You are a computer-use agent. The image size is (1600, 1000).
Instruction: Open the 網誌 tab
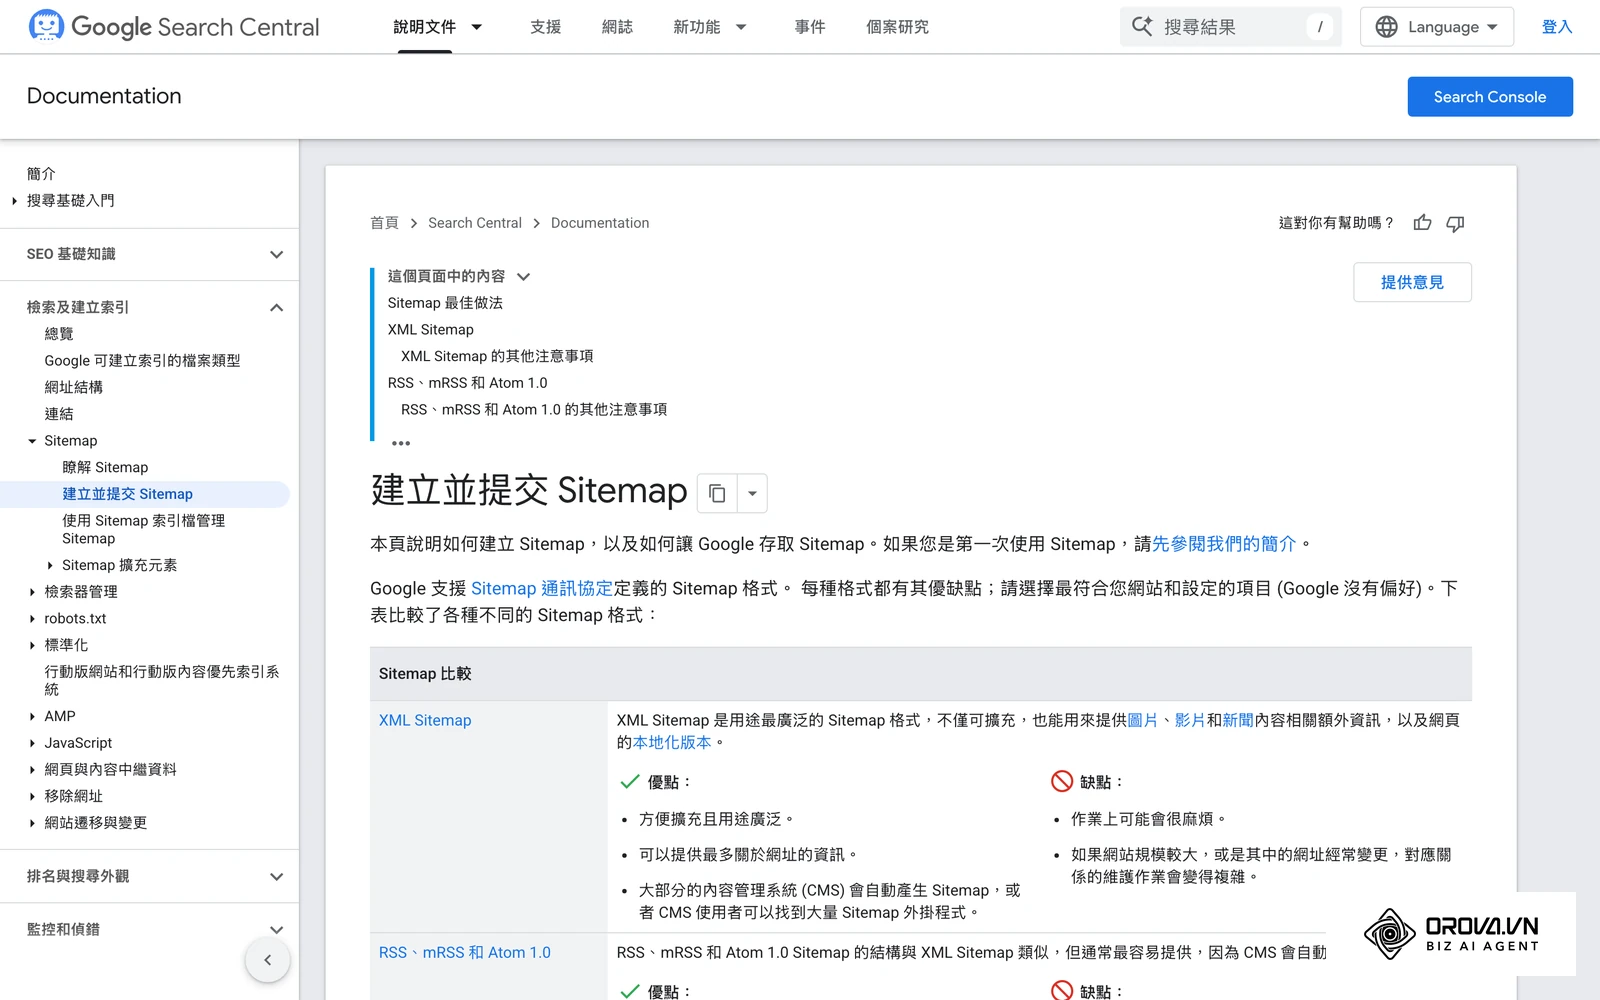point(617,27)
